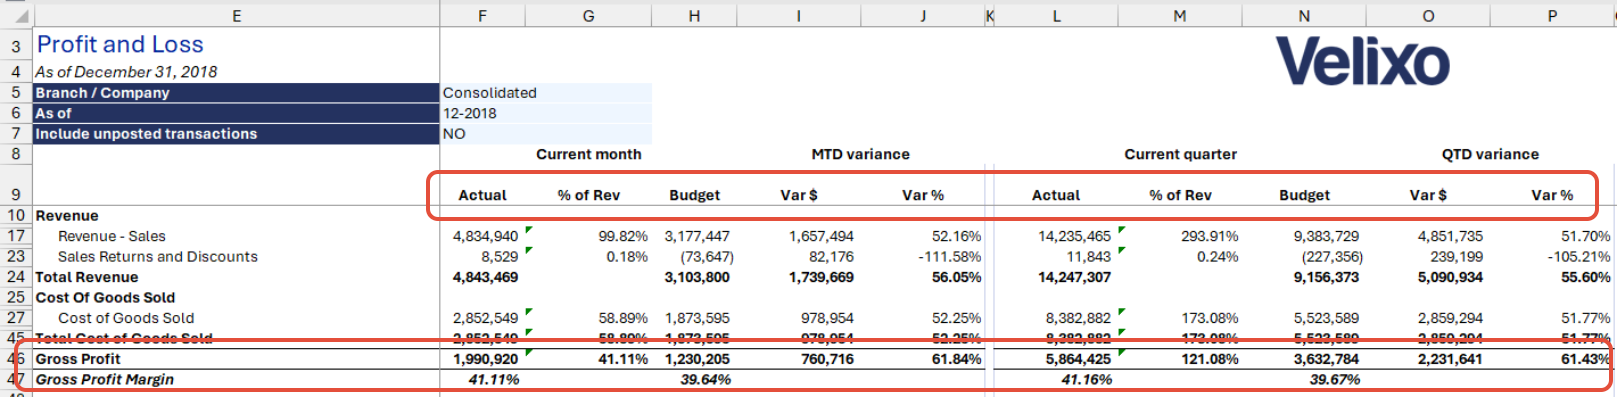This screenshot has width=1617, height=397.
Task: Select the Gross Profit actual value 1,990,920
Action: click(x=486, y=359)
